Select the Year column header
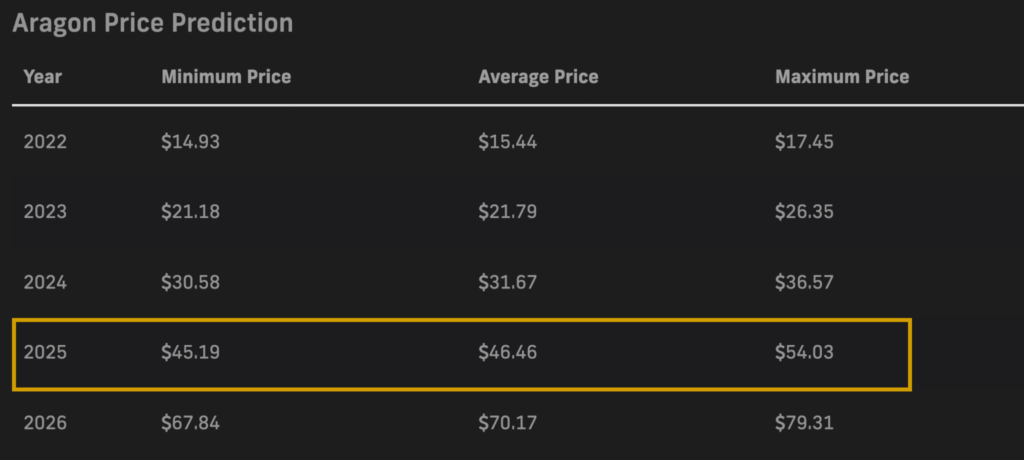Image resolution: width=1024 pixels, height=460 pixels. pyautogui.click(x=42, y=76)
